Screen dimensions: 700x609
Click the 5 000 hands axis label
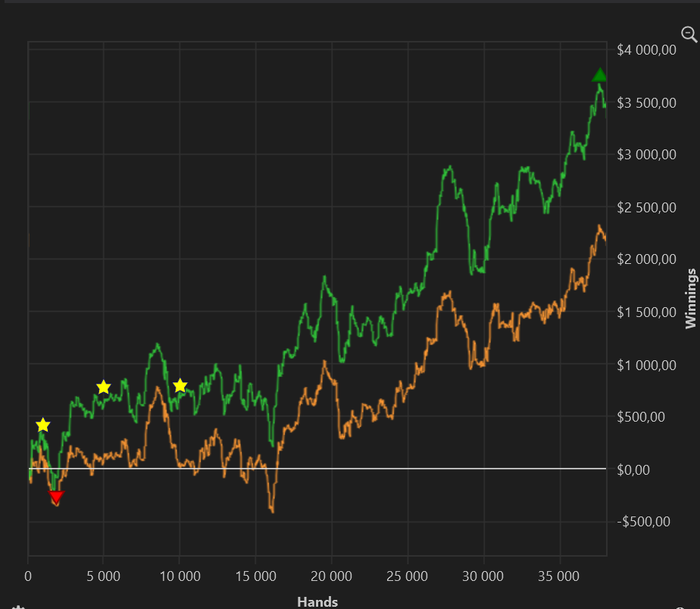click(103, 576)
